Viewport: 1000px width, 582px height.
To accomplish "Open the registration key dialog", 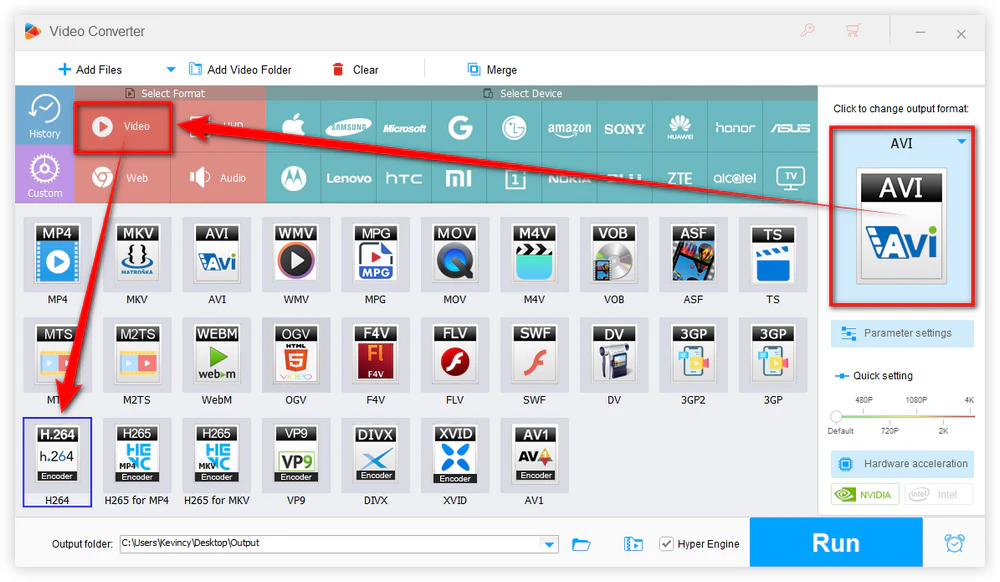I will pyautogui.click(x=806, y=31).
